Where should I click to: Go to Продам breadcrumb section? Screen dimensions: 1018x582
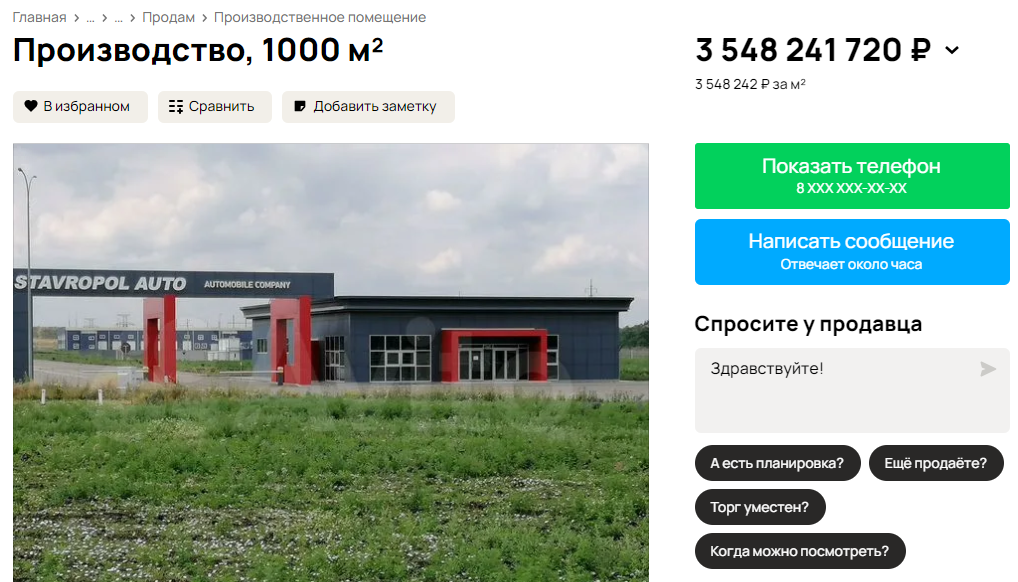point(169,18)
